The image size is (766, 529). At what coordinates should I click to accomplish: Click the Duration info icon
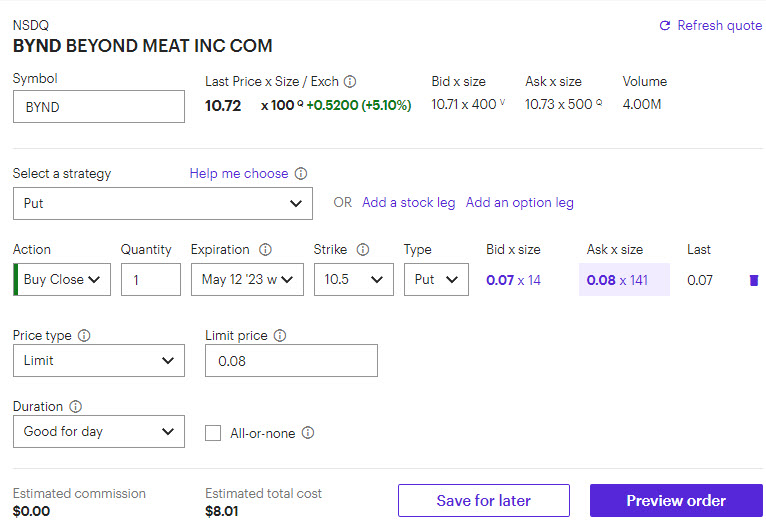click(76, 407)
